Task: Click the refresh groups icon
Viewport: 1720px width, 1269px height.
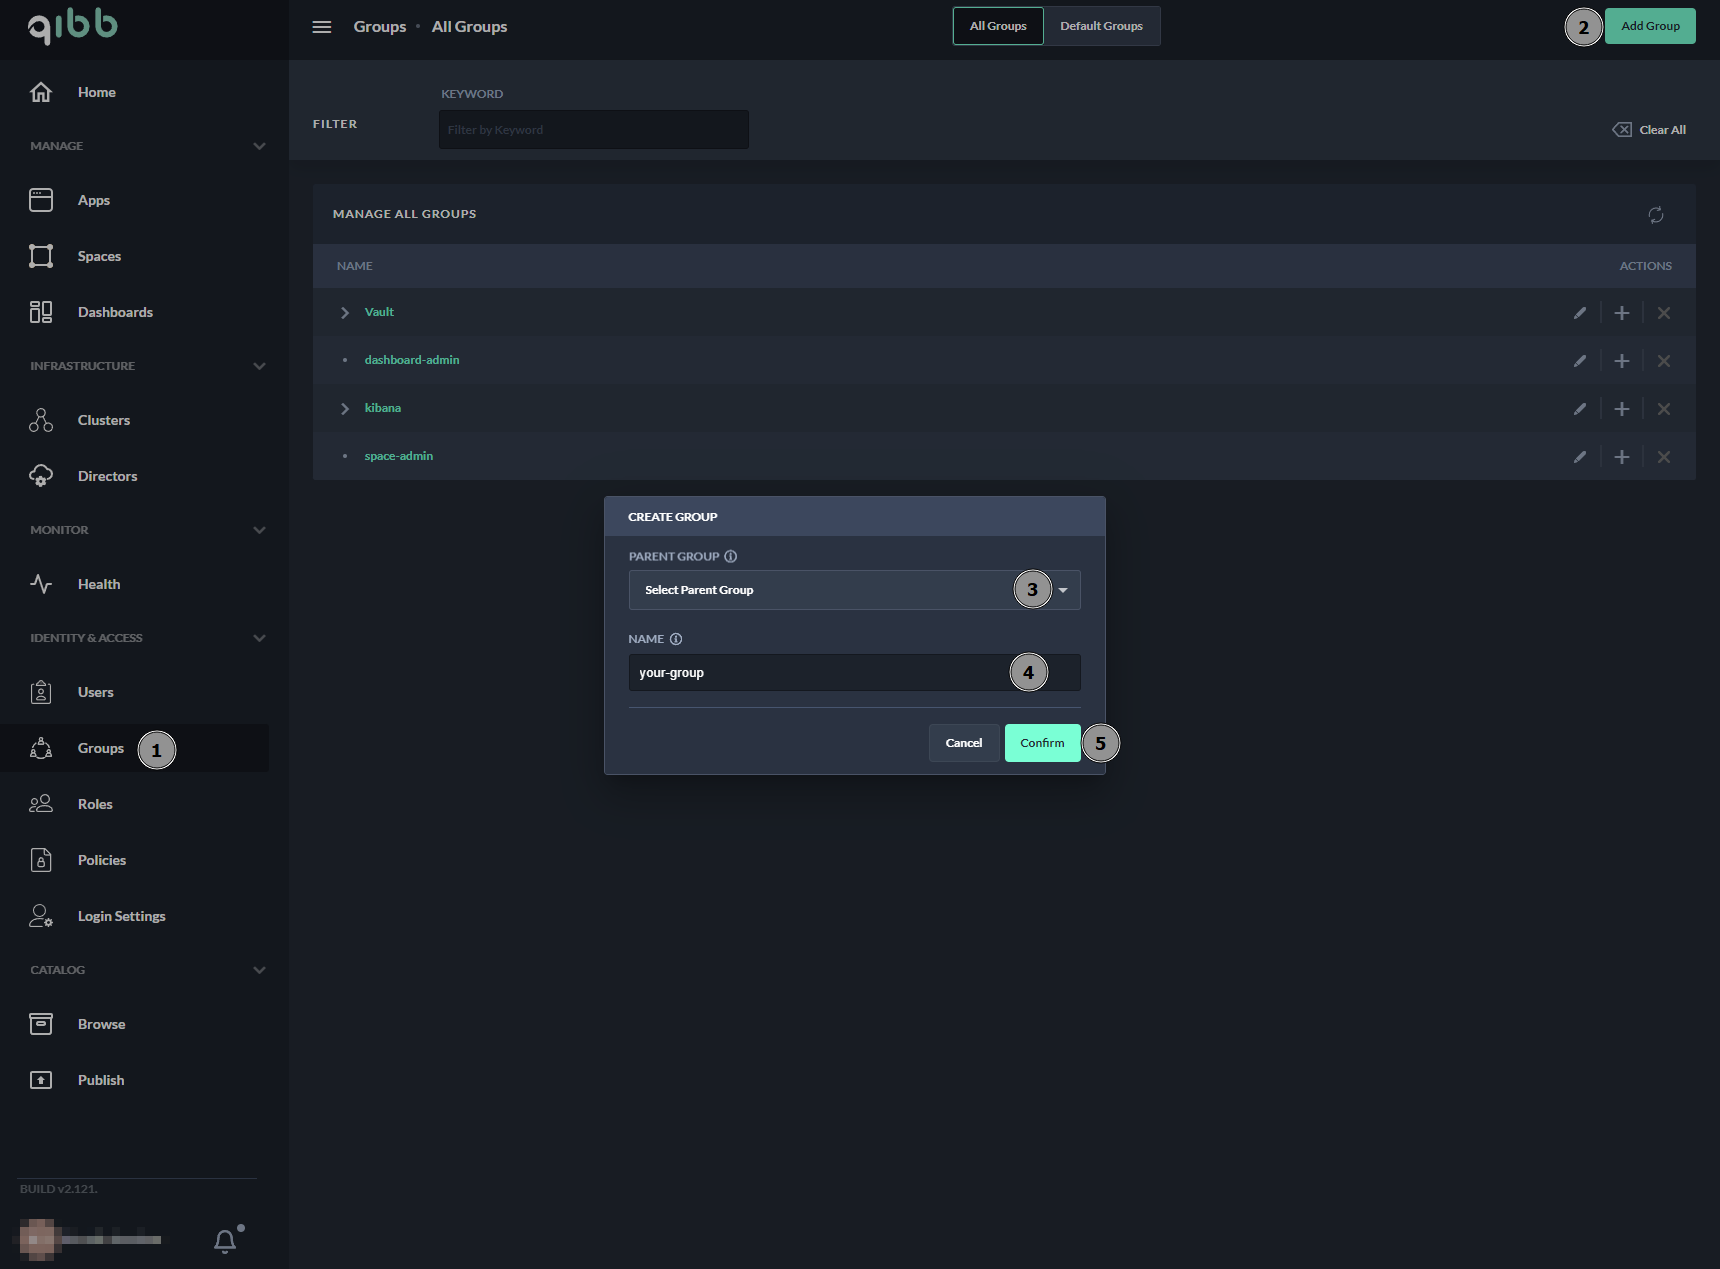Action: click(x=1655, y=215)
